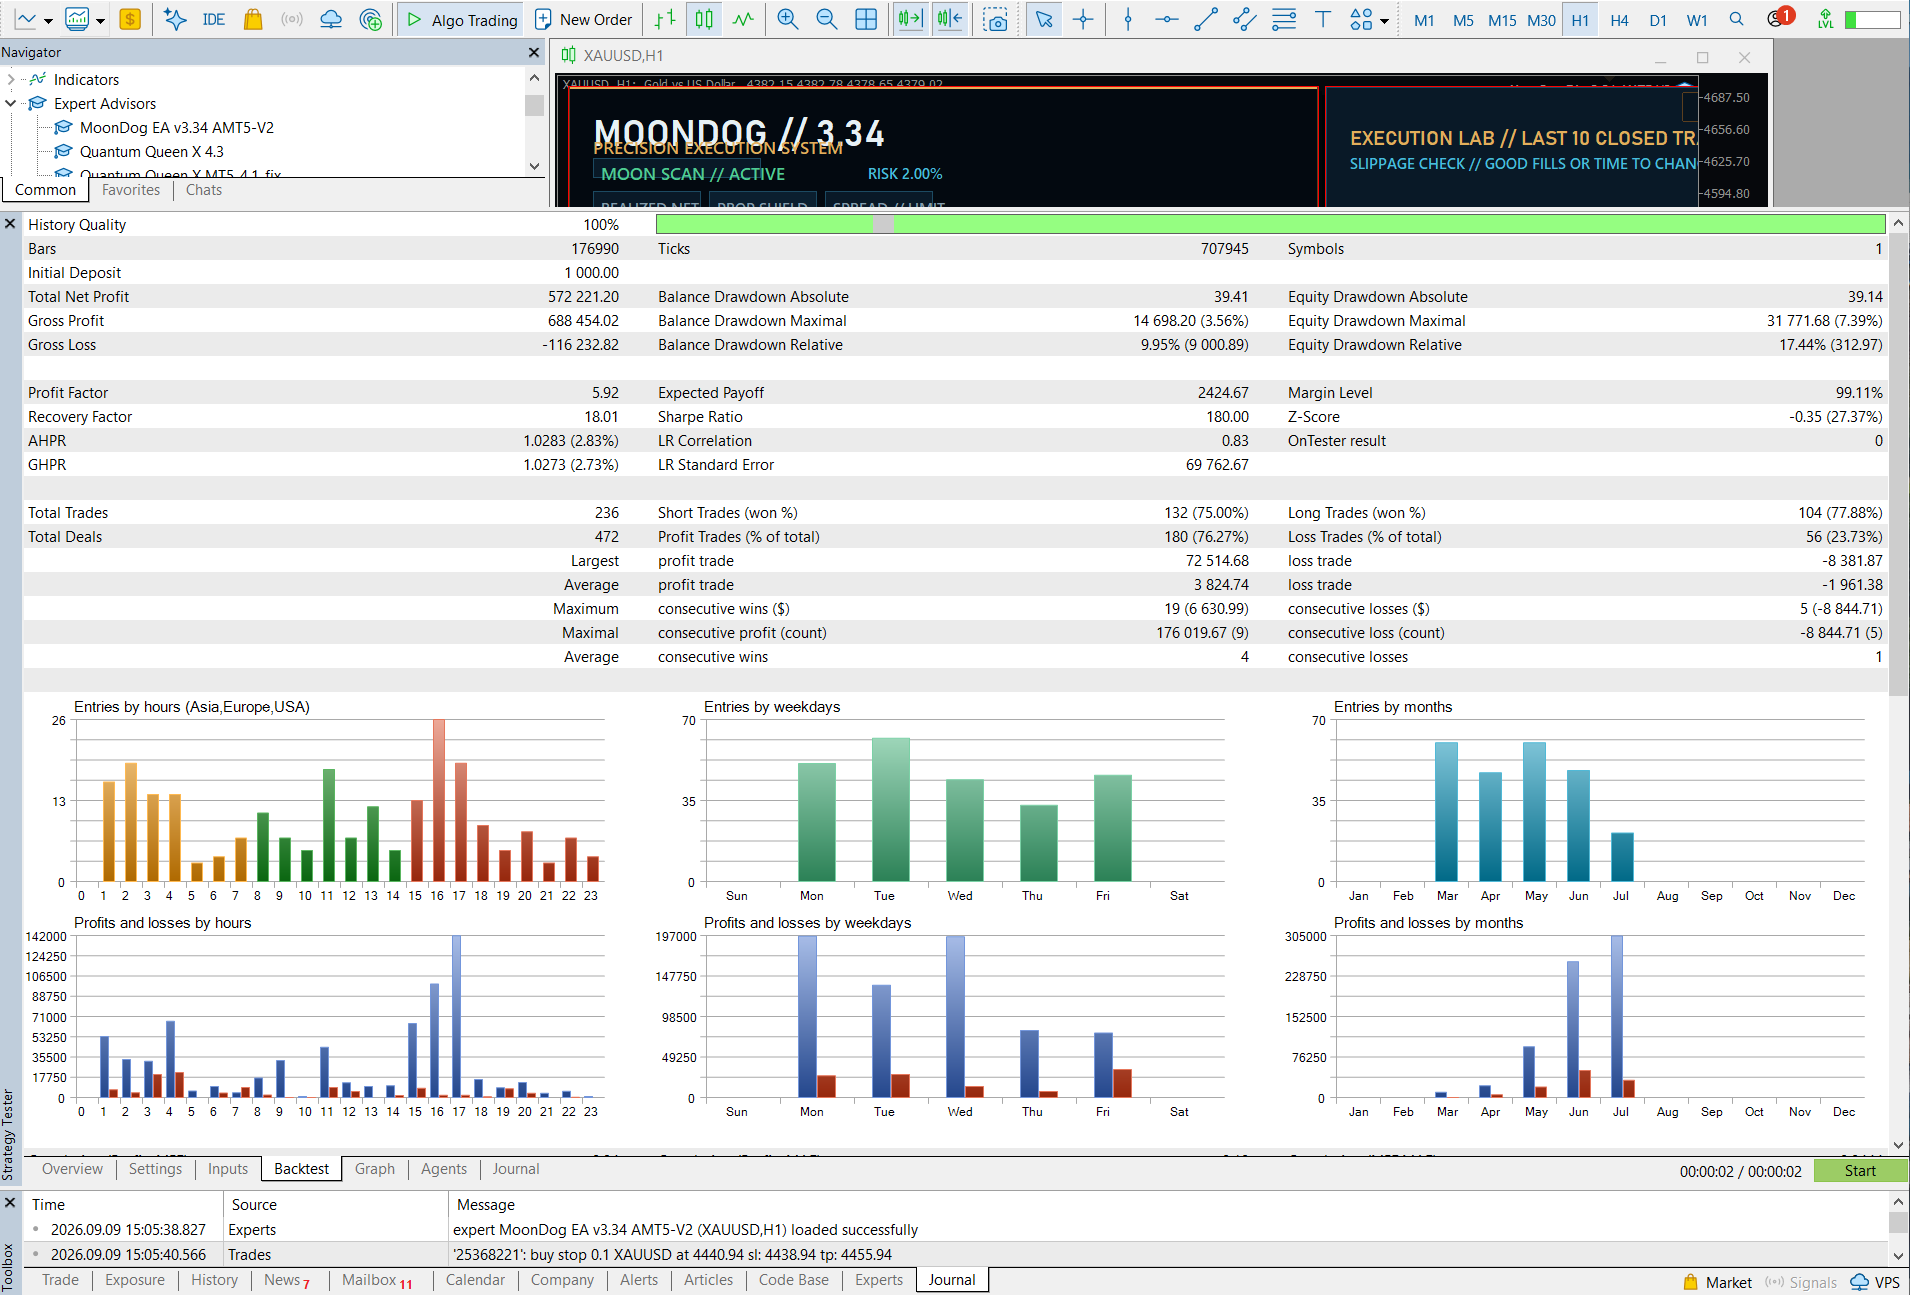Toggle Algo Trading on or off
Viewport: 1910px width, 1295px height.
462,19
